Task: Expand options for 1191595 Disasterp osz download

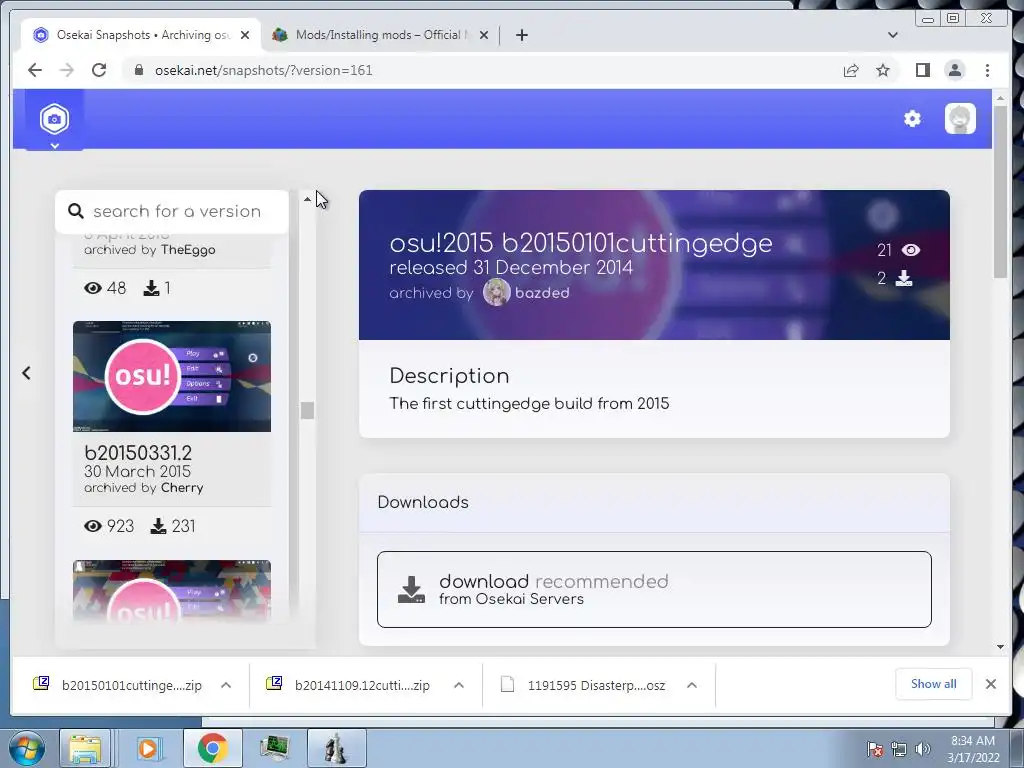Action: (x=692, y=685)
